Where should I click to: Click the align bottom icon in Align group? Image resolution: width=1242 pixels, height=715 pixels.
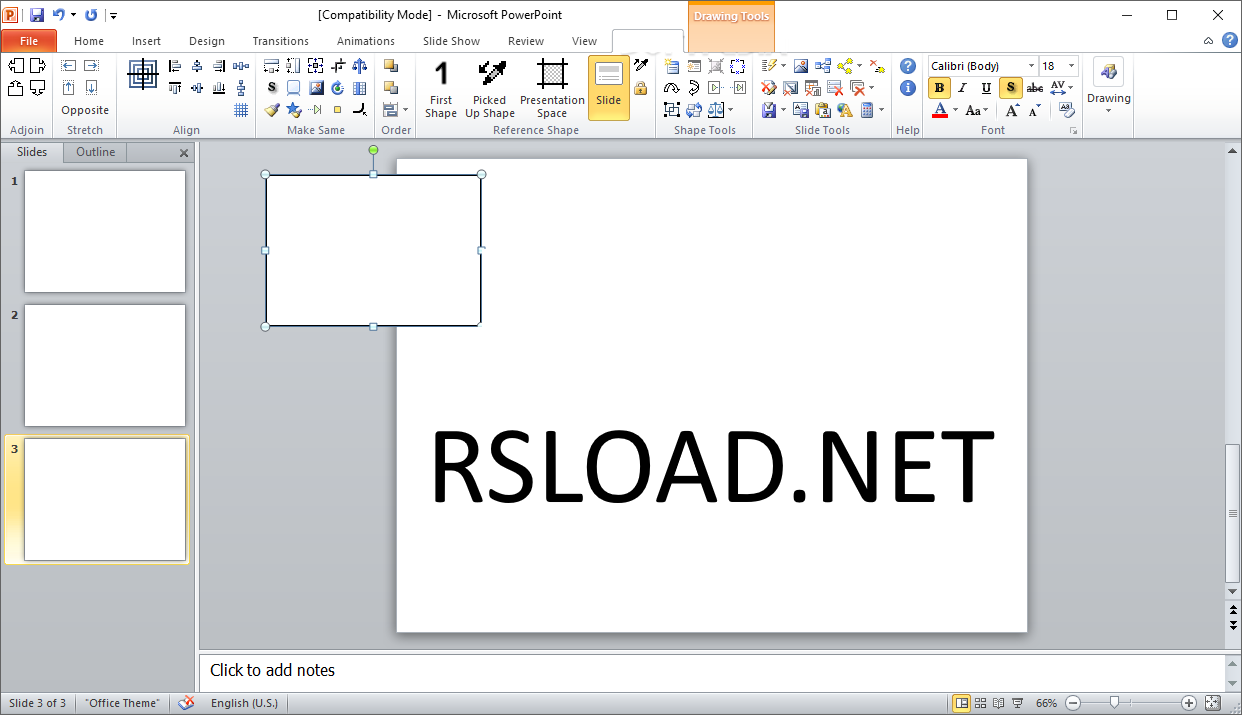pyautogui.click(x=219, y=88)
